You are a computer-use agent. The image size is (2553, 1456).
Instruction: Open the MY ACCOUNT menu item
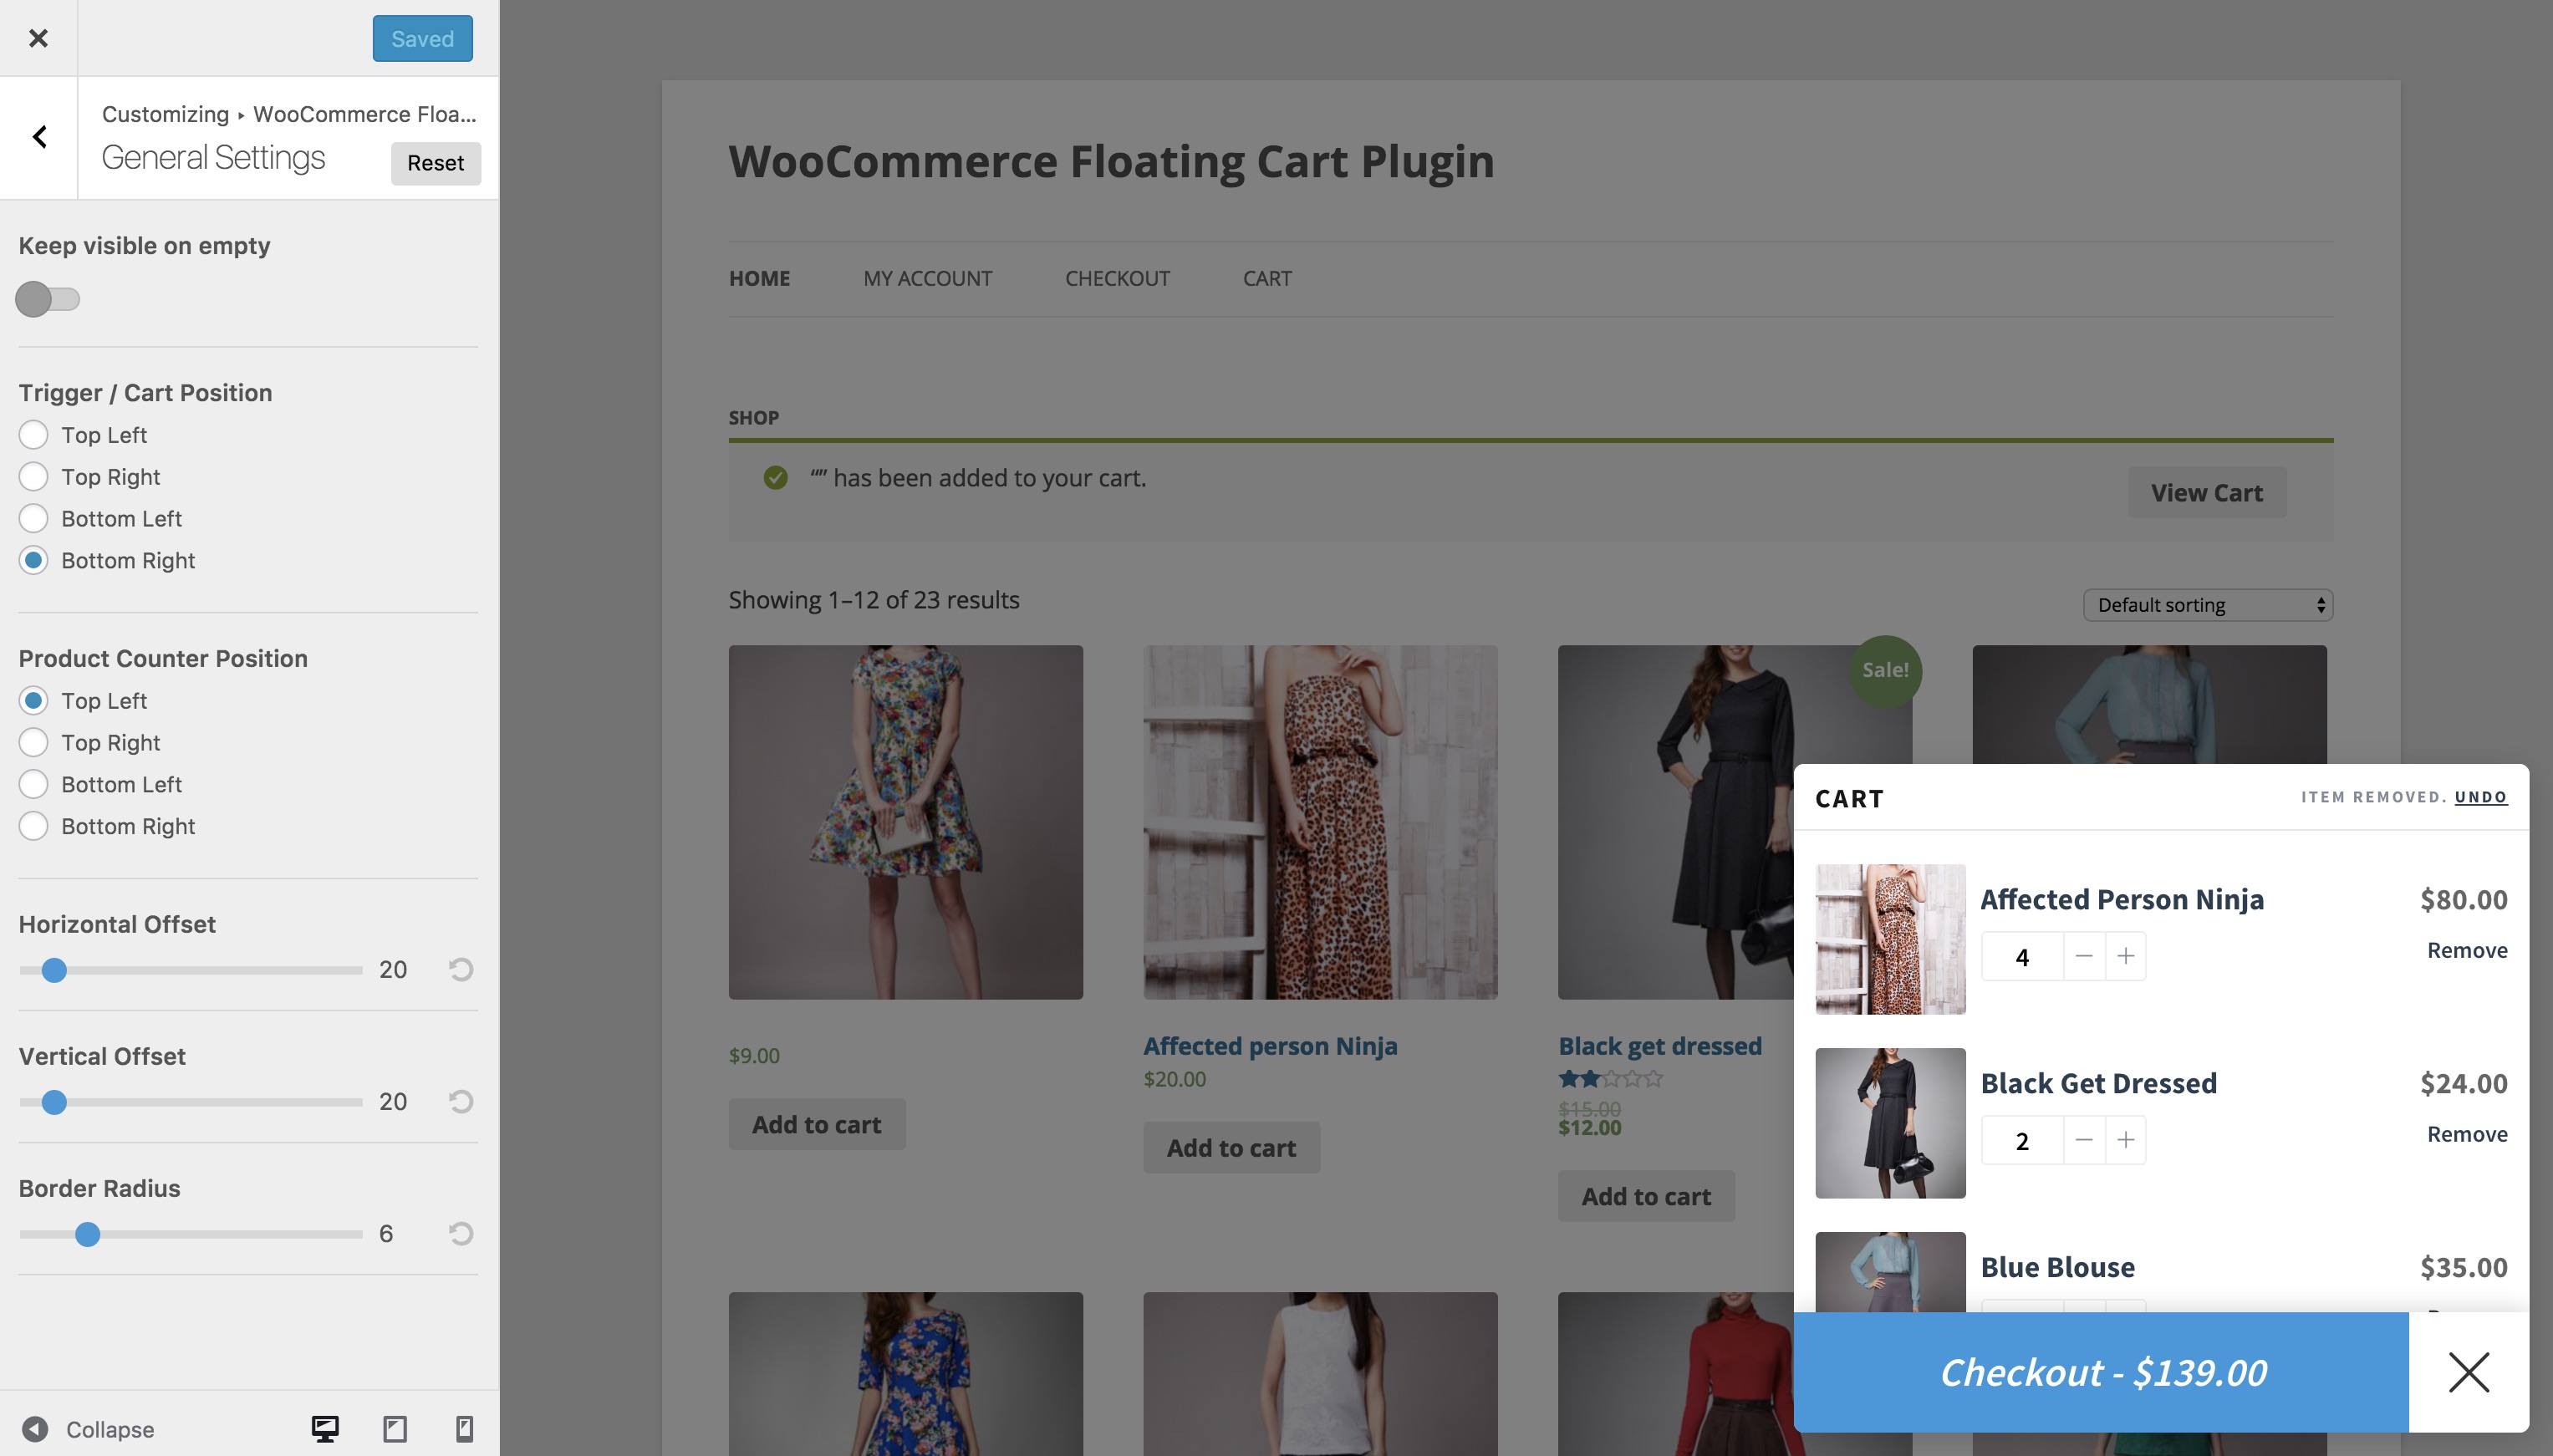[x=926, y=278]
